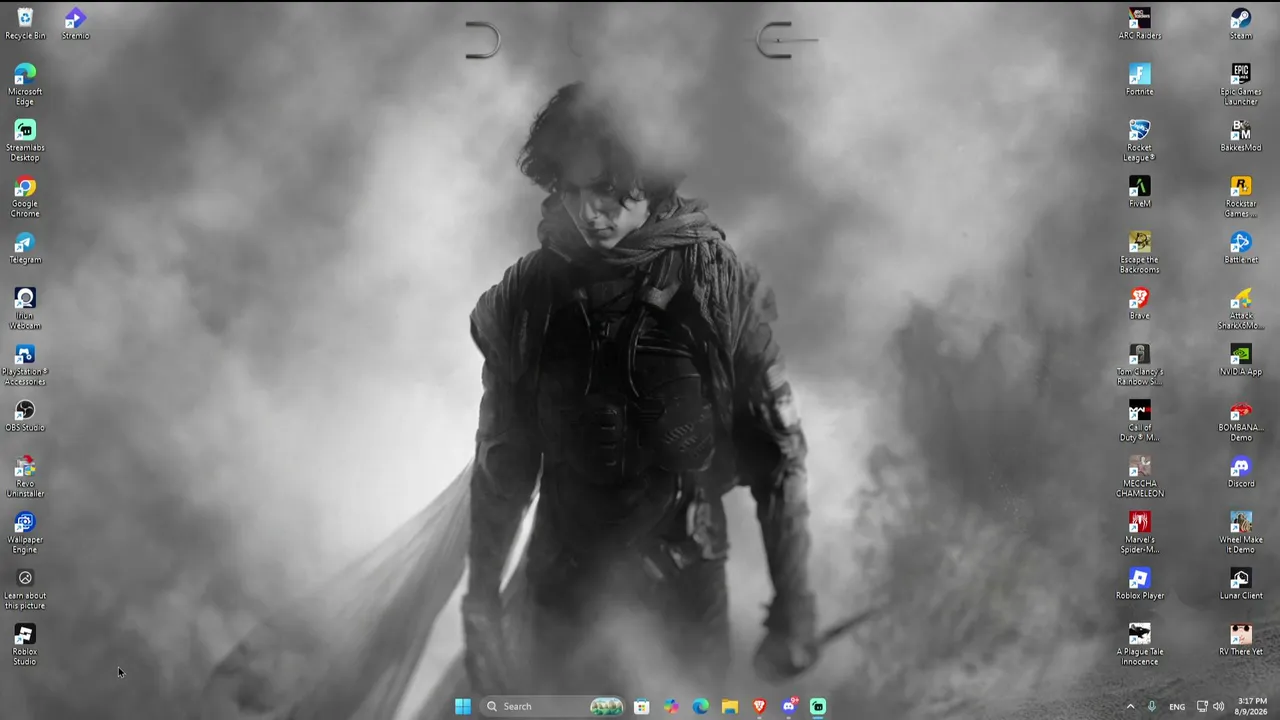Select the BOMBANA Demo desktop shortcut
This screenshot has height=720, width=1280.
[1241, 421]
